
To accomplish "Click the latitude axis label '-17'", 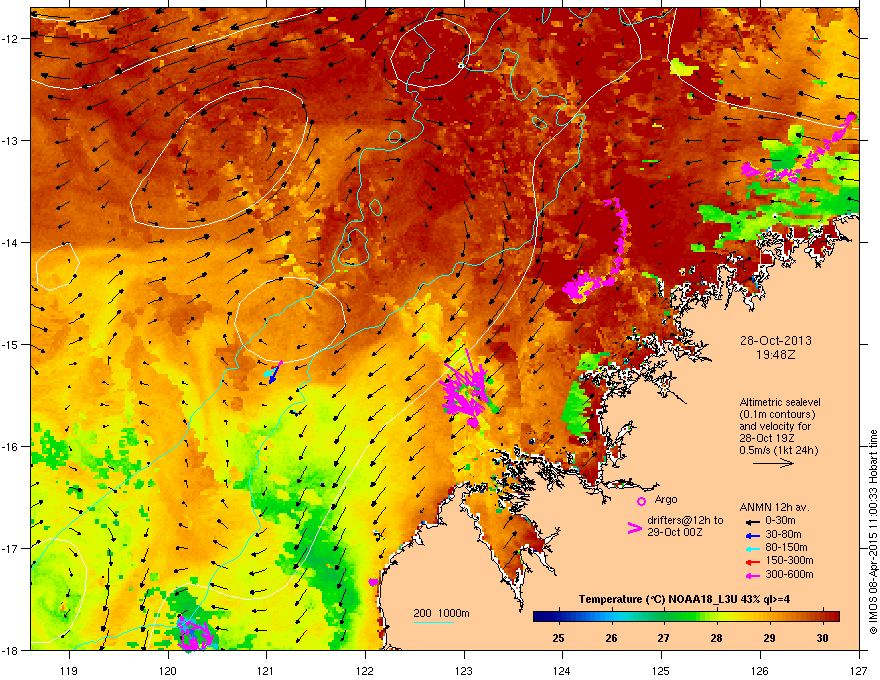I will coord(11,548).
